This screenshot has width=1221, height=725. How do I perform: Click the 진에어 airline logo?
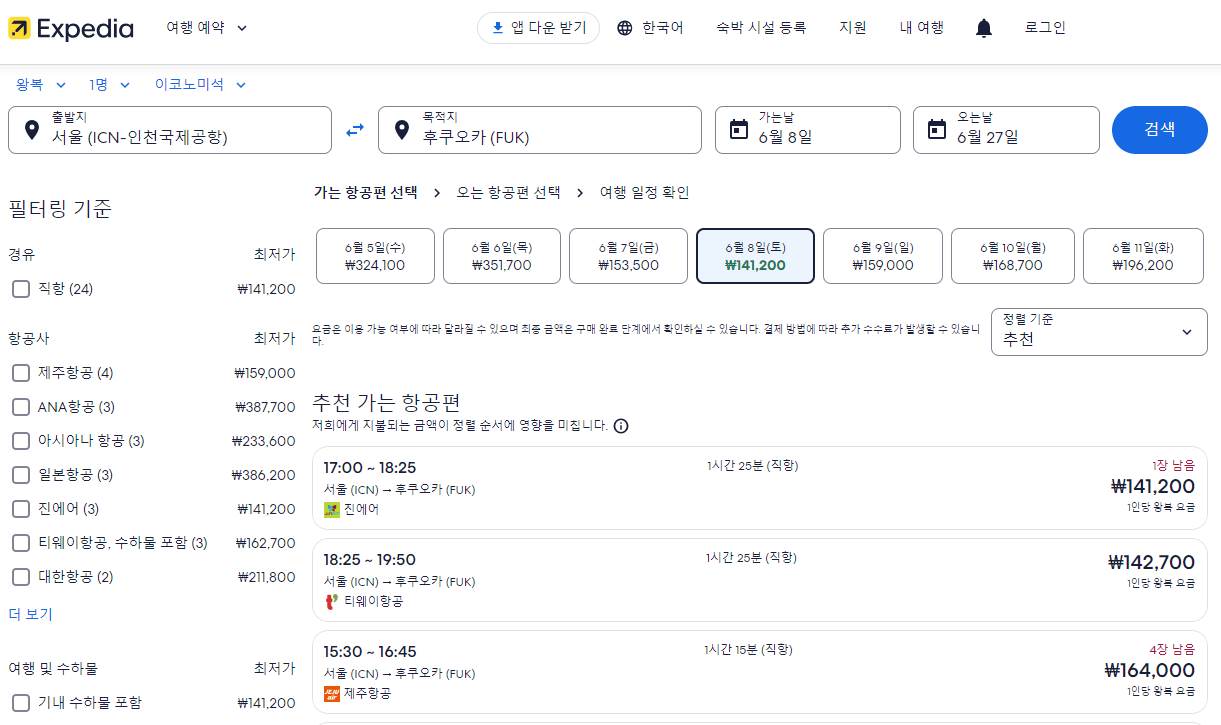332,509
